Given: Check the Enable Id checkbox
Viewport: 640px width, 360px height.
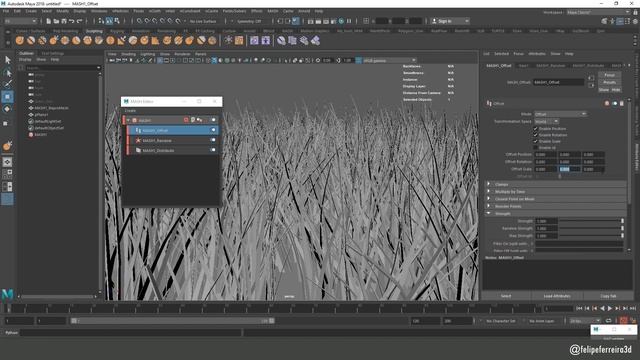Looking at the screenshot, I should point(536,147).
